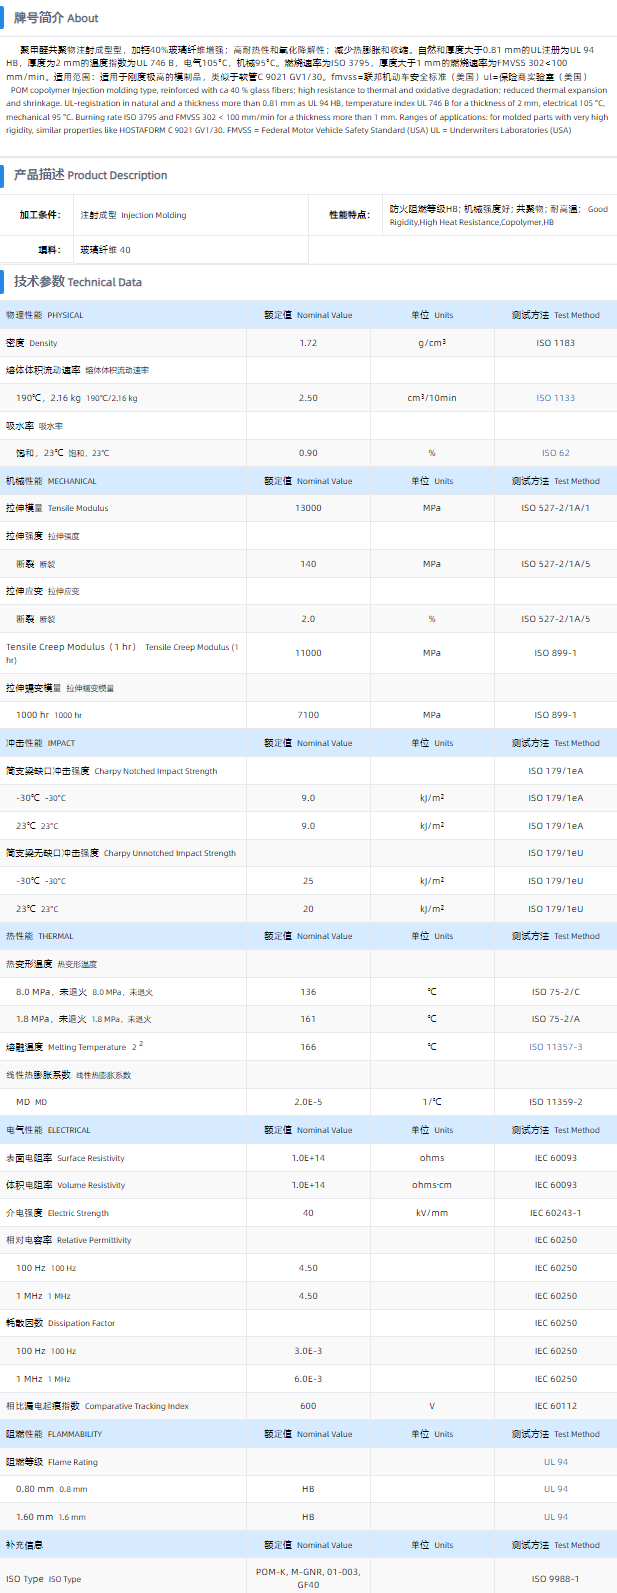Open the ISO 1133 test method link
The height and width of the screenshot is (1593, 617).
click(555, 398)
